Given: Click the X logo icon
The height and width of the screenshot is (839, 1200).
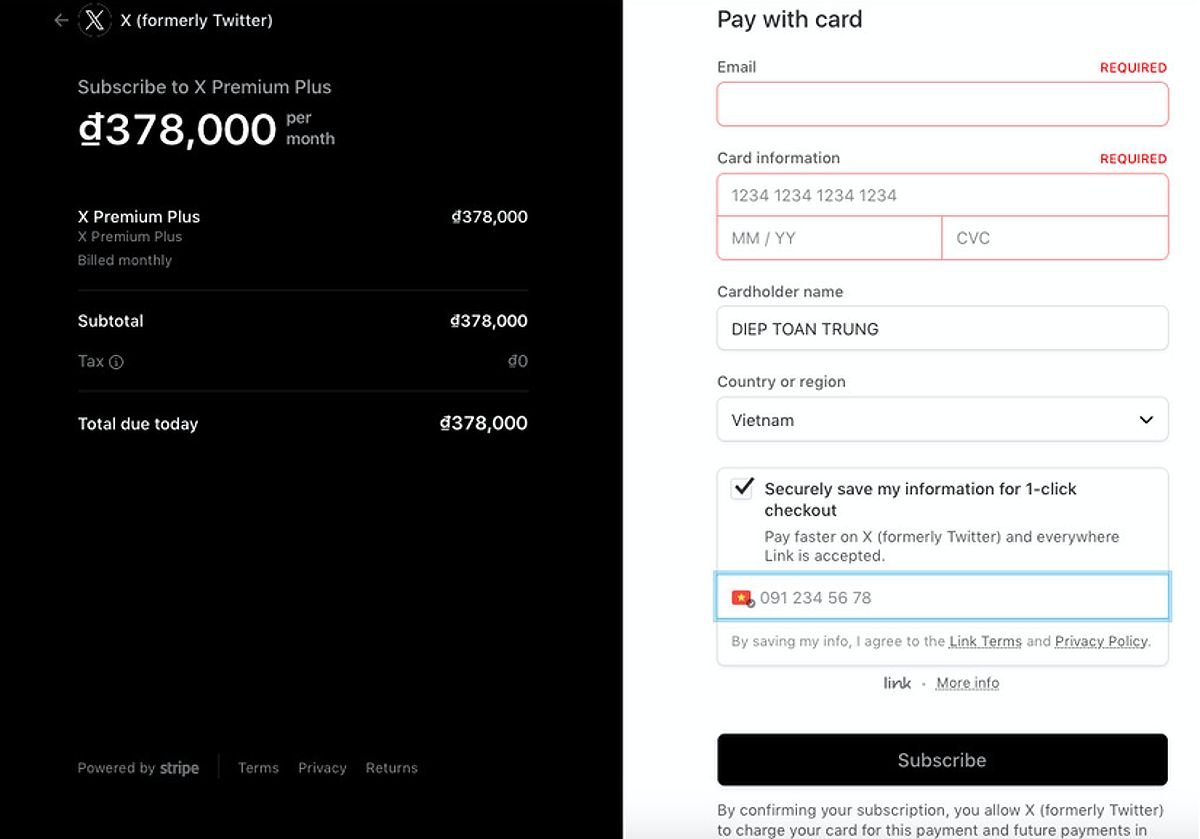Looking at the screenshot, I should pos(95,20).
